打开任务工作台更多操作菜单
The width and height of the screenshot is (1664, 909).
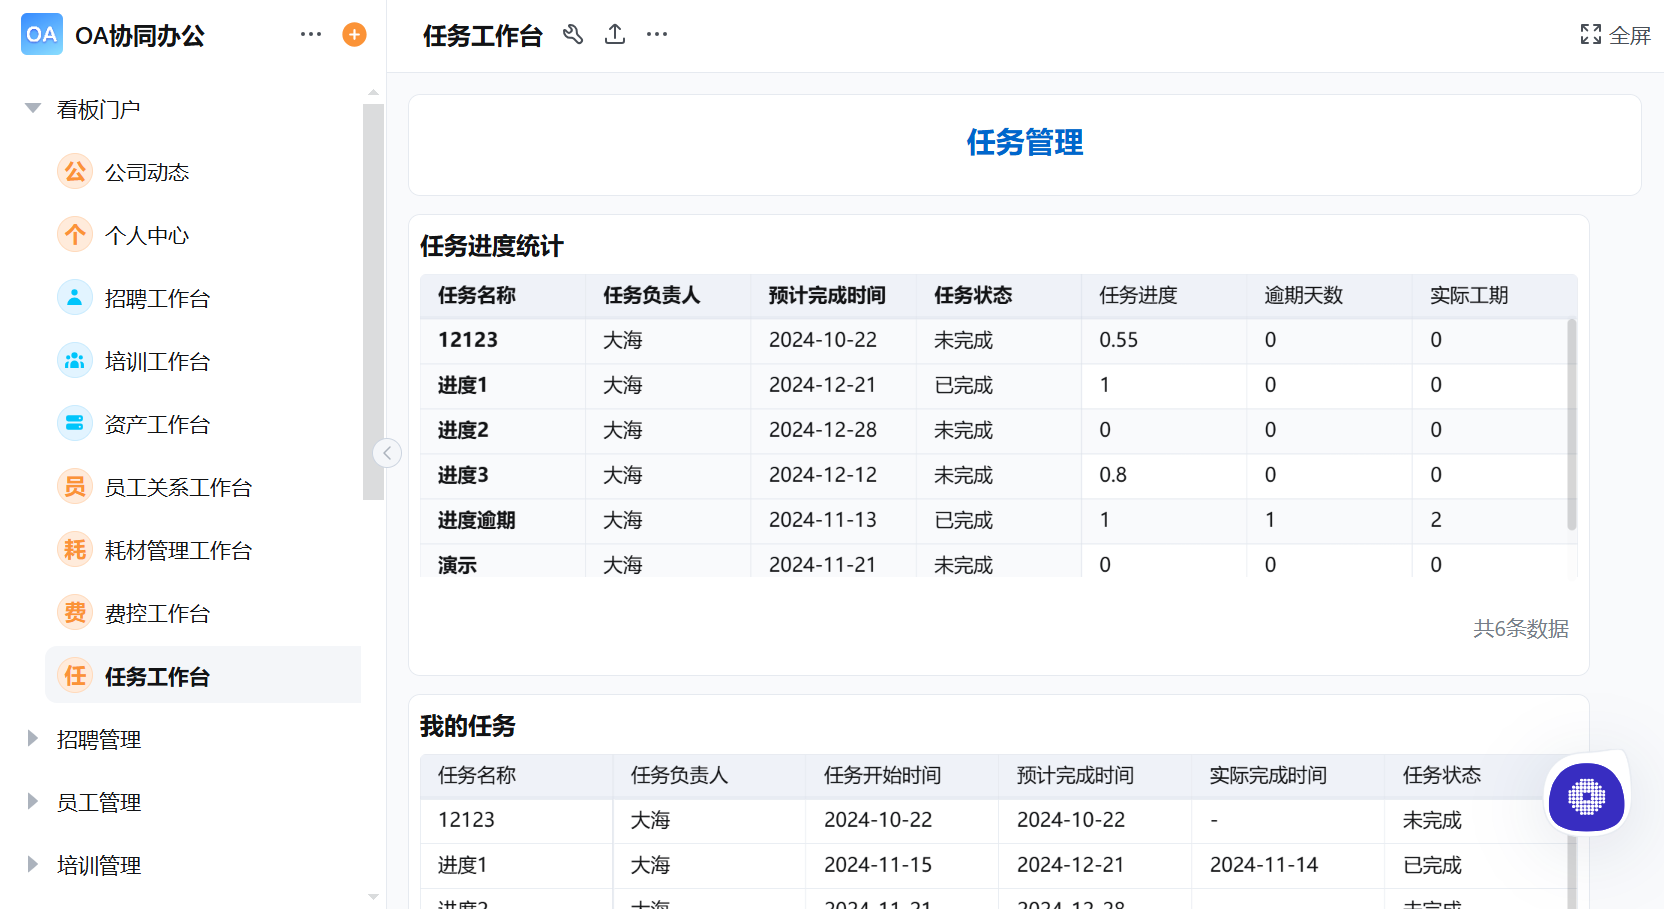click(656, 34)
